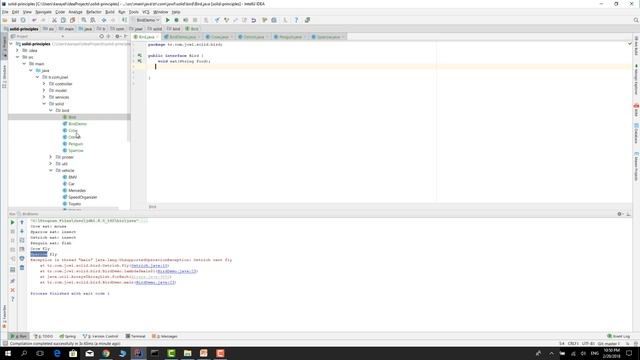Click the help question mark in Run panel
Screen dimensions: 640x360
tap(12, 299)
